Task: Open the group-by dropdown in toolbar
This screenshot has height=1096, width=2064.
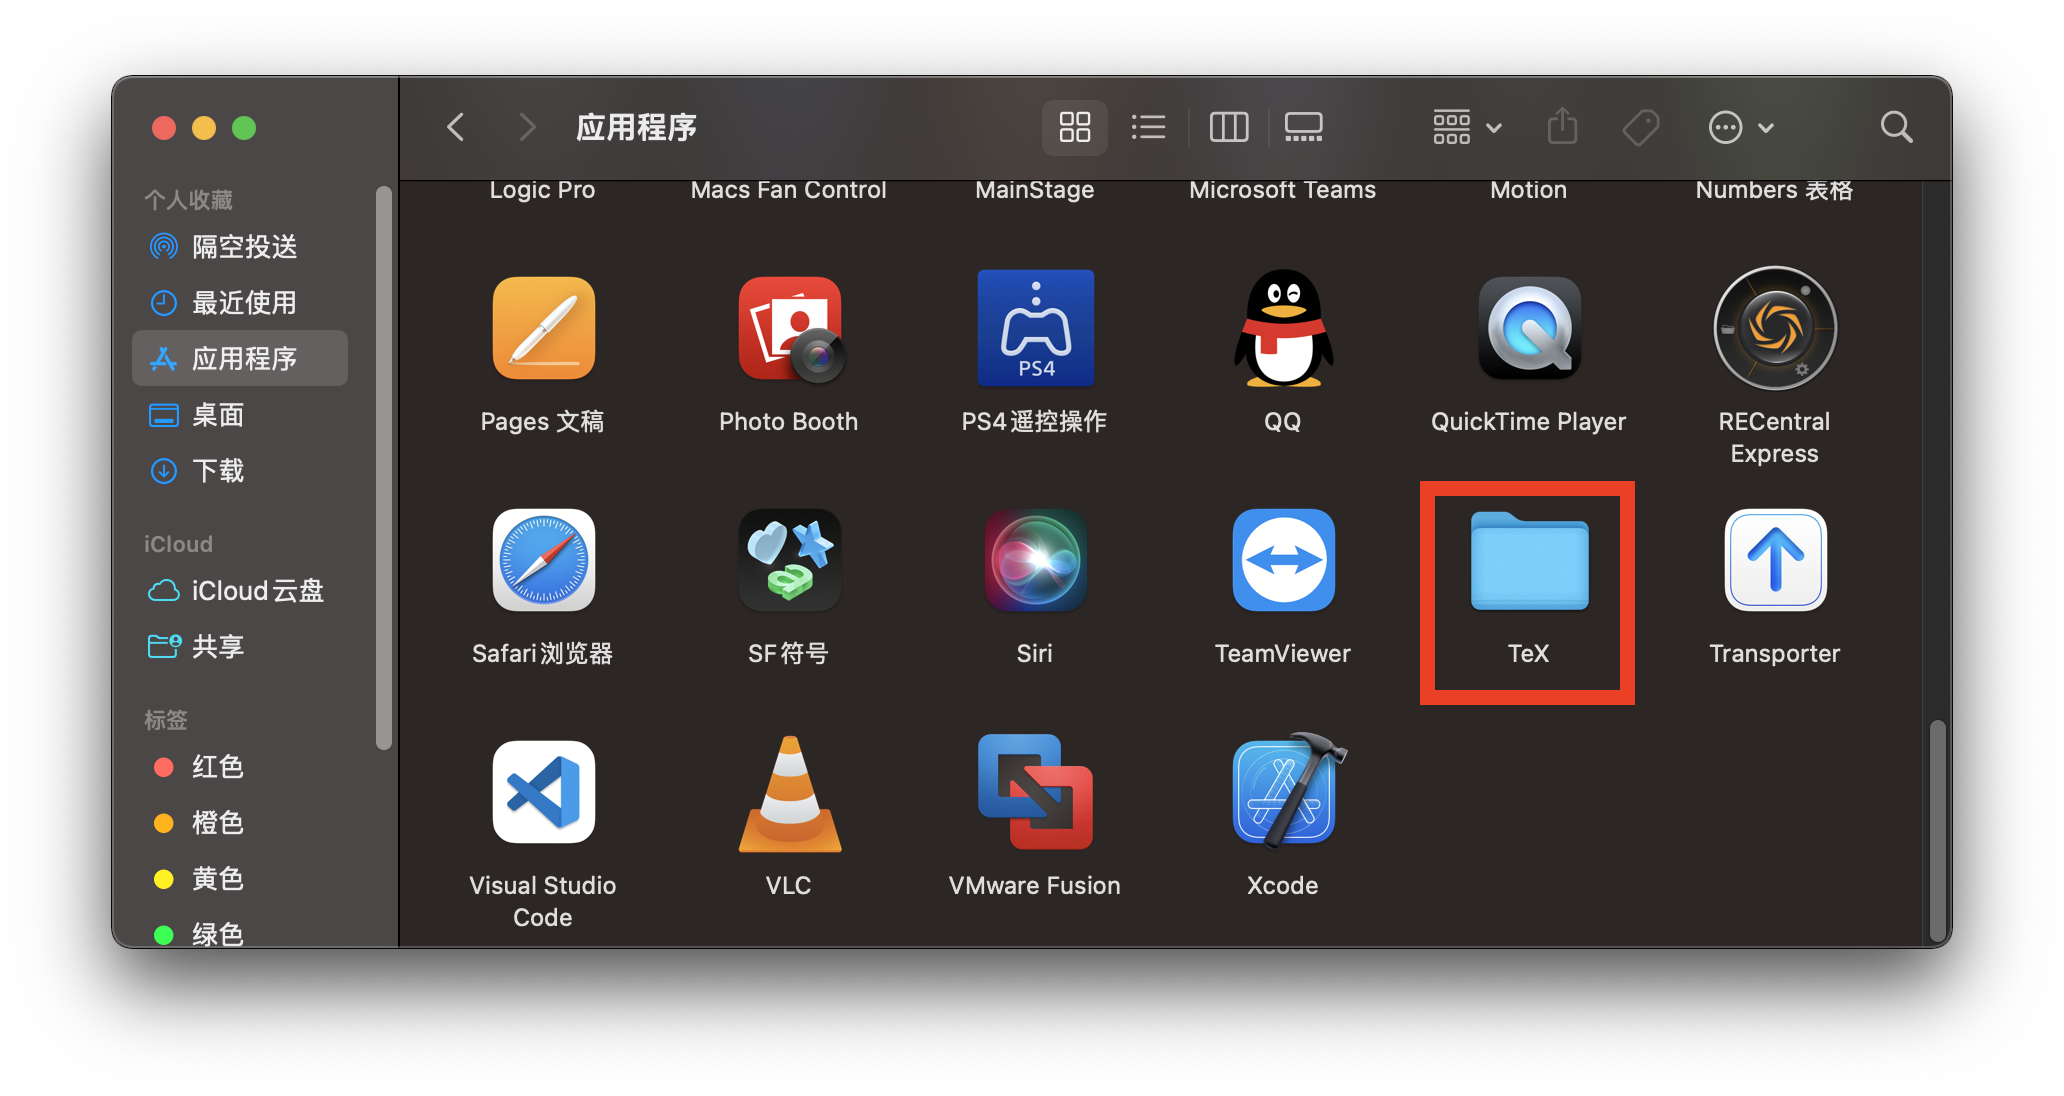Action: click(1467, 127)
